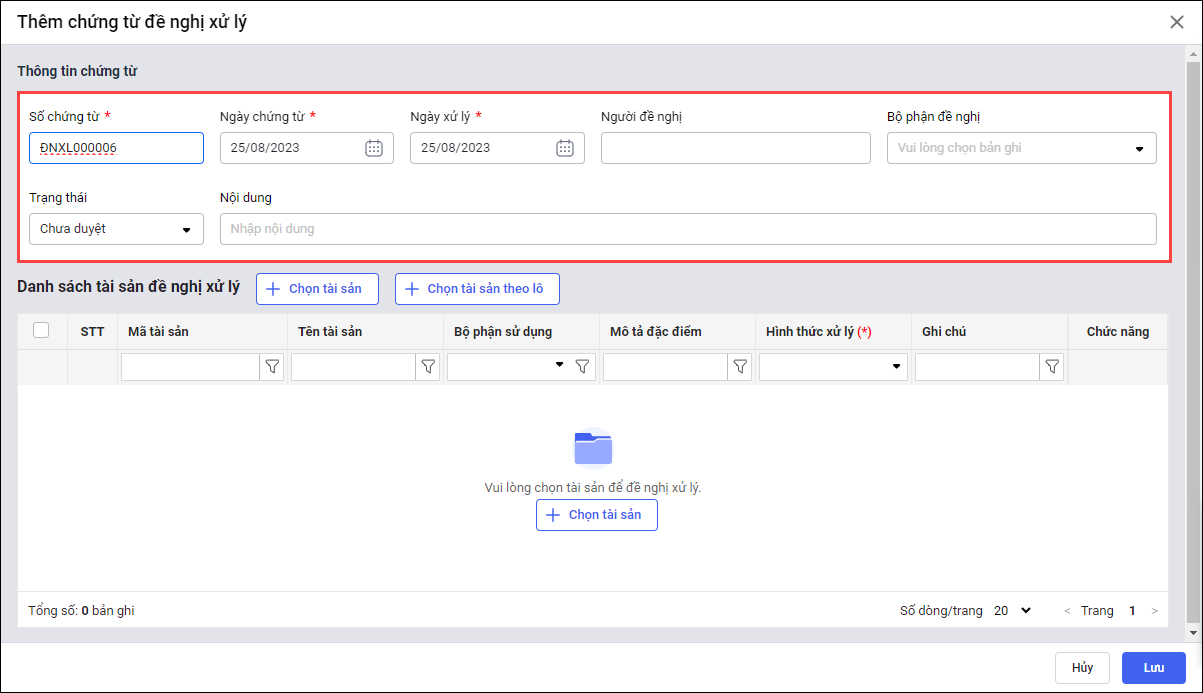Go to the next page arrow
This screenshot has height=693, width=1203.
click(1155, 610)
